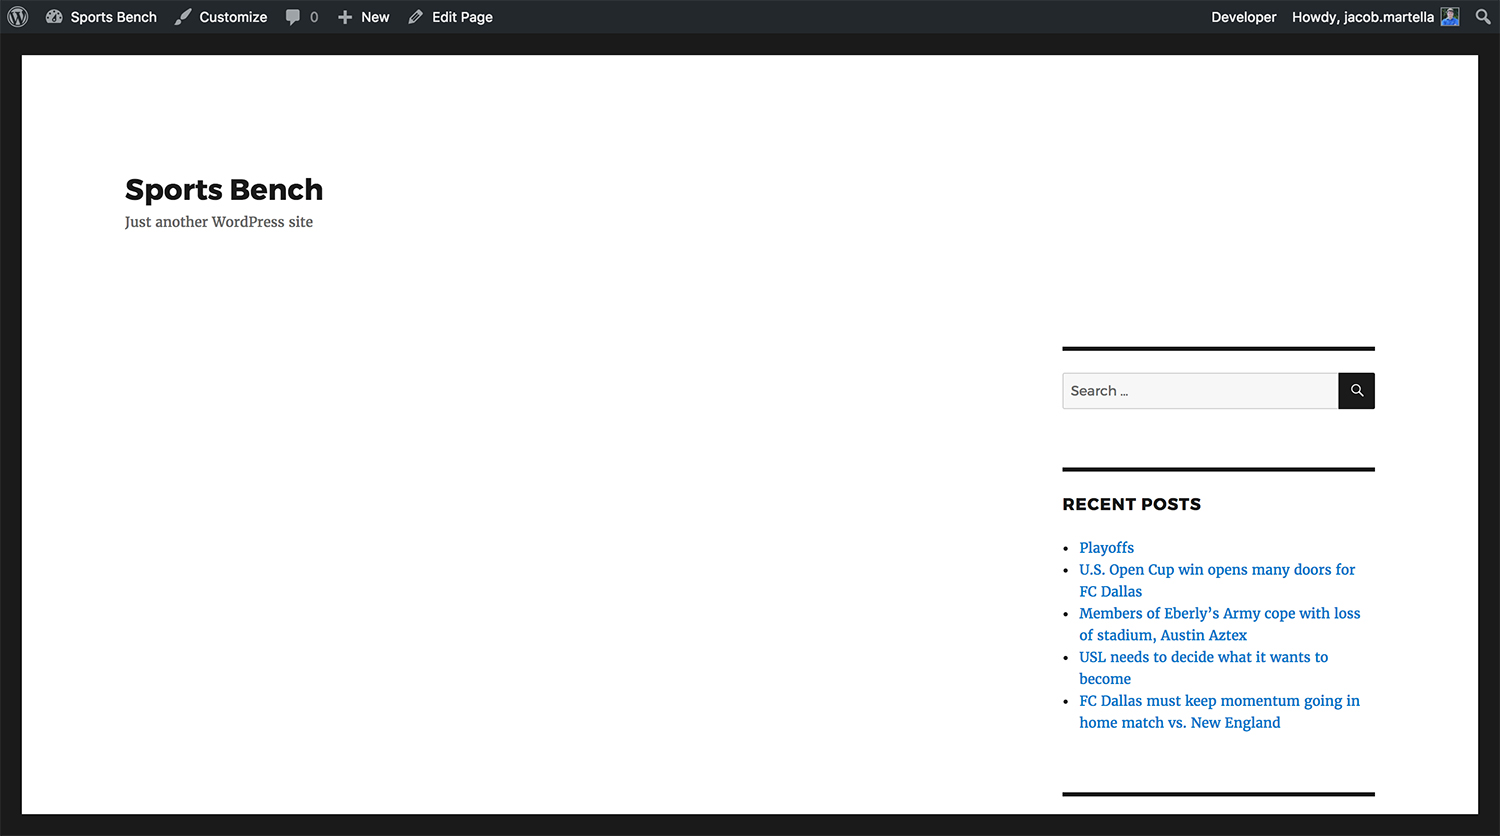This screenshot has width=1500, height=836.
Task: Click the Edit Page pencil icon
Action: (416, 17)
